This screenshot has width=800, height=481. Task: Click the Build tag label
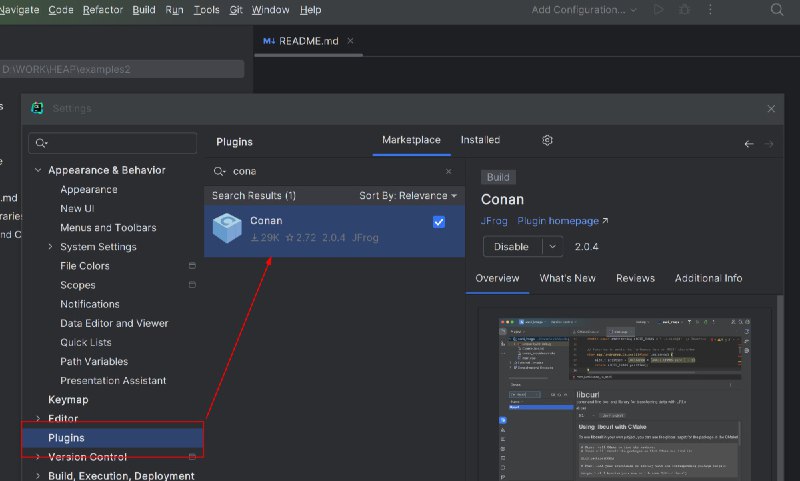[x=498, y=177]
